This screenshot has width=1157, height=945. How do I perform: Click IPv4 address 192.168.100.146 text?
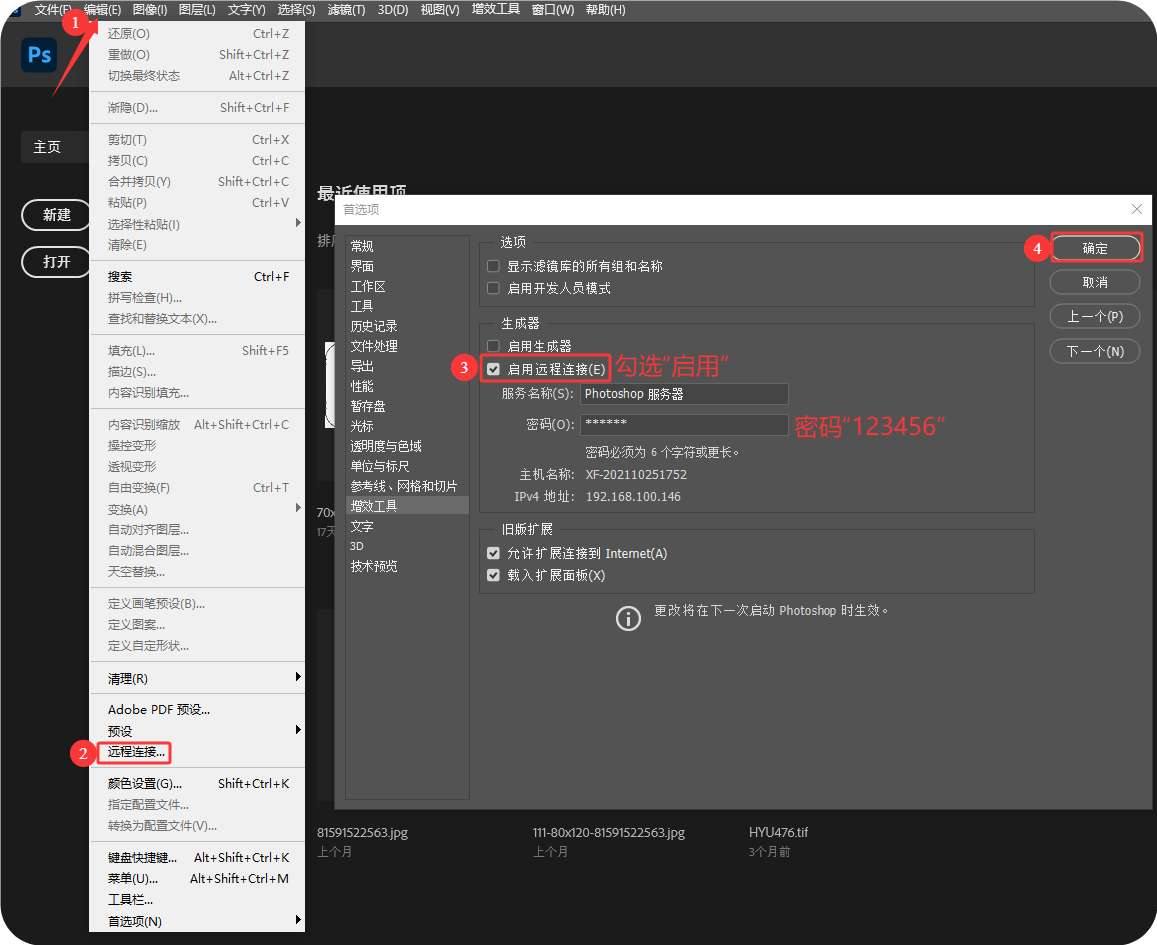pyautogui.click(x=633, y=496)
